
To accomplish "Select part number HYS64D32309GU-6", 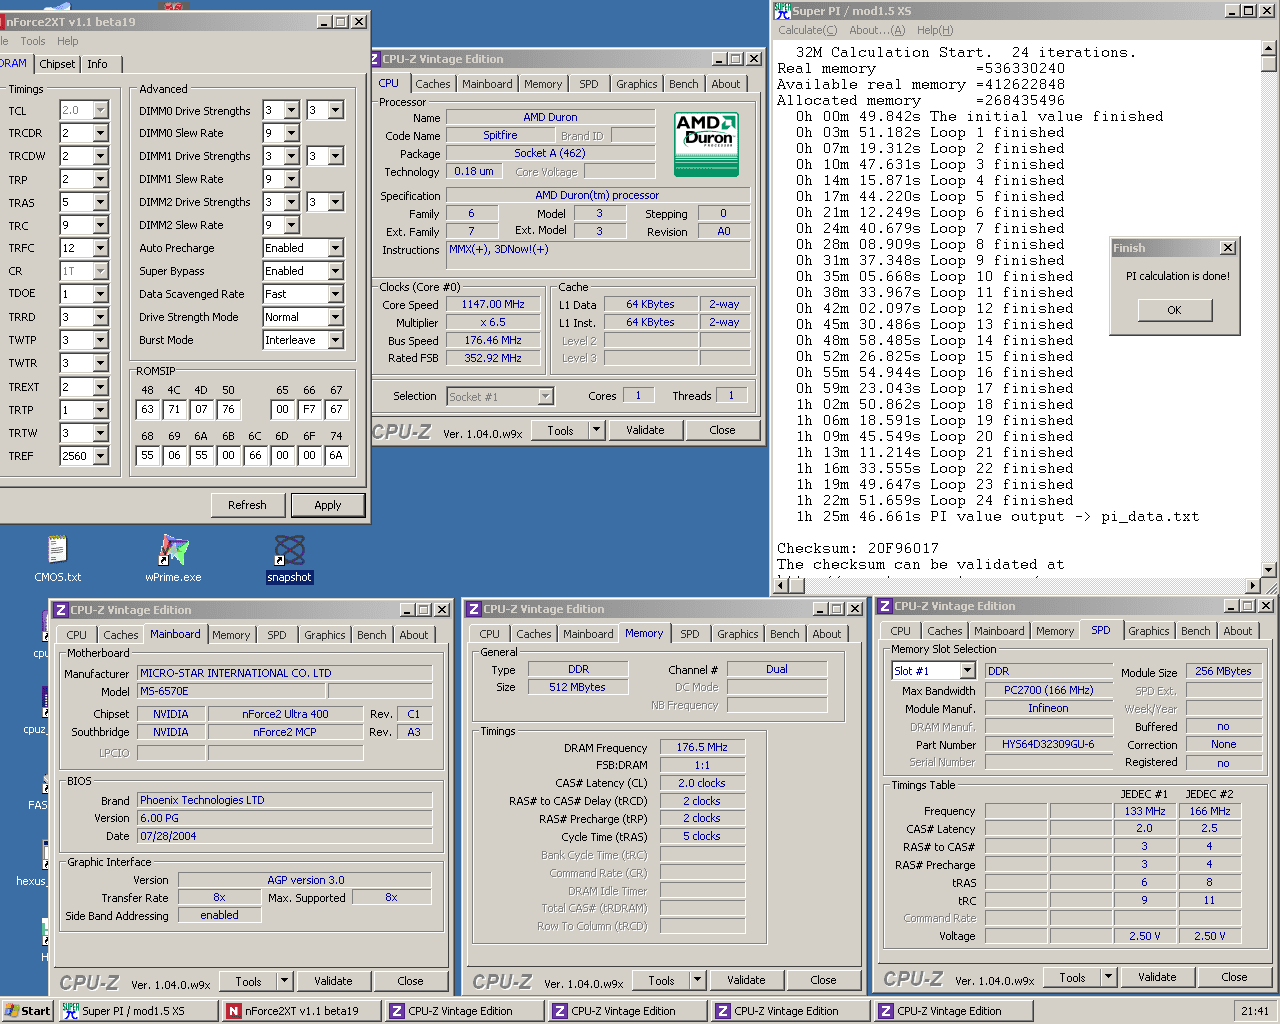I will (1048, 744).
